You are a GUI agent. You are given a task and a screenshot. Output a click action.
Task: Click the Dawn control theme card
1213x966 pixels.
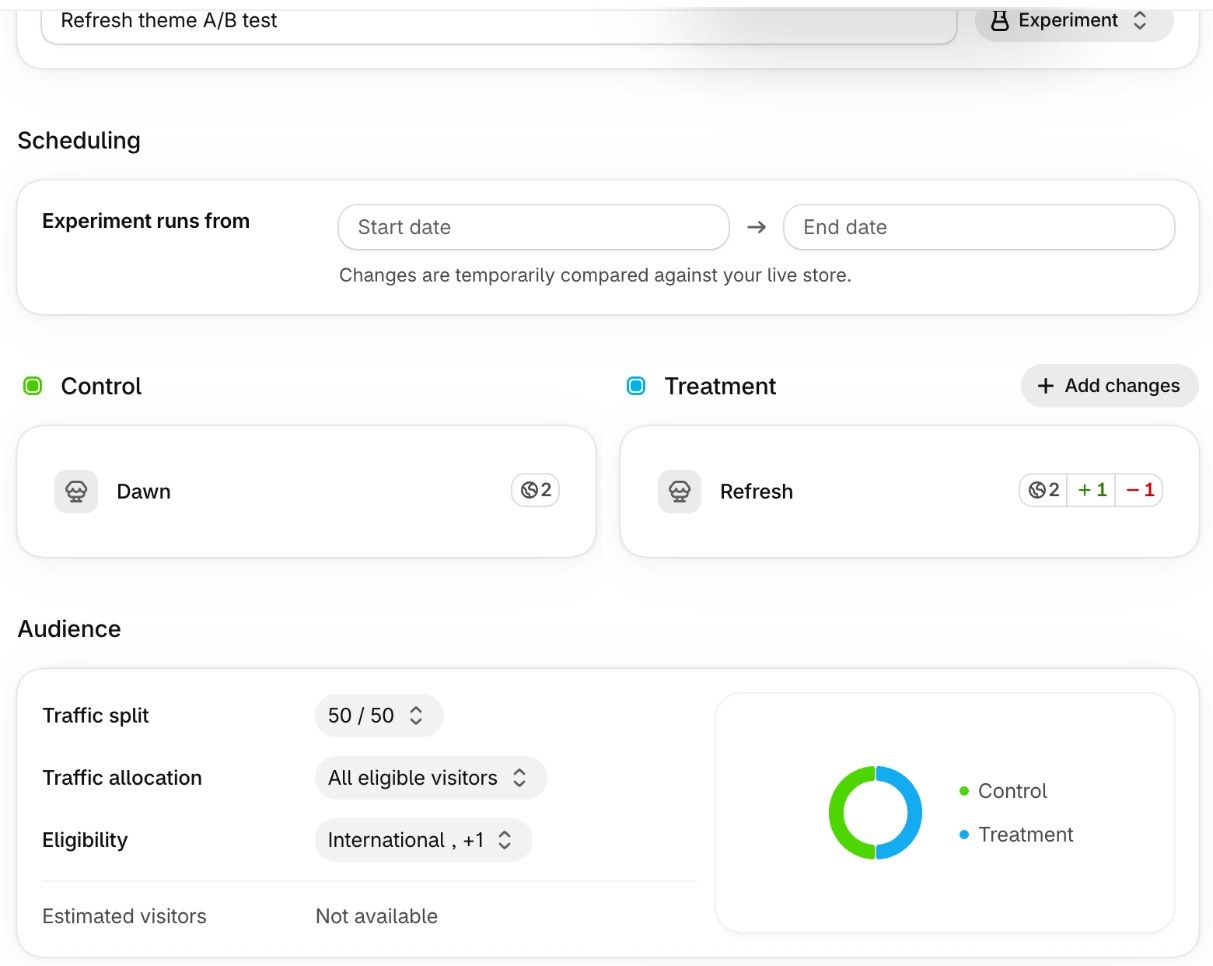click(x=306, y=491)
